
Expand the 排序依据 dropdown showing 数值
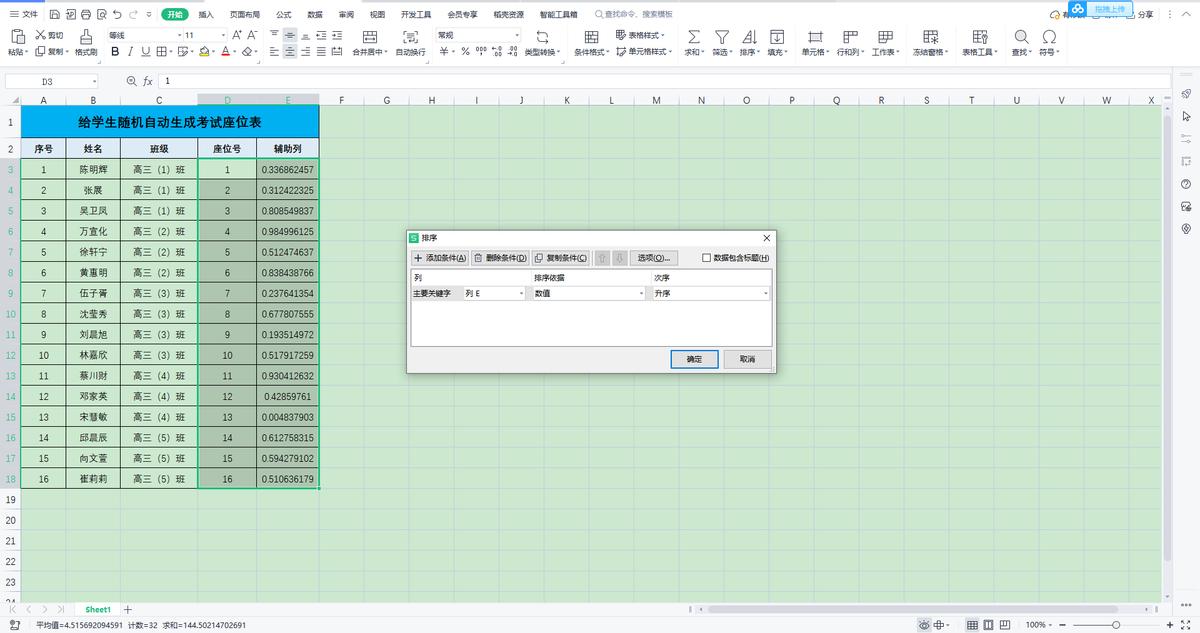[589, 294]
